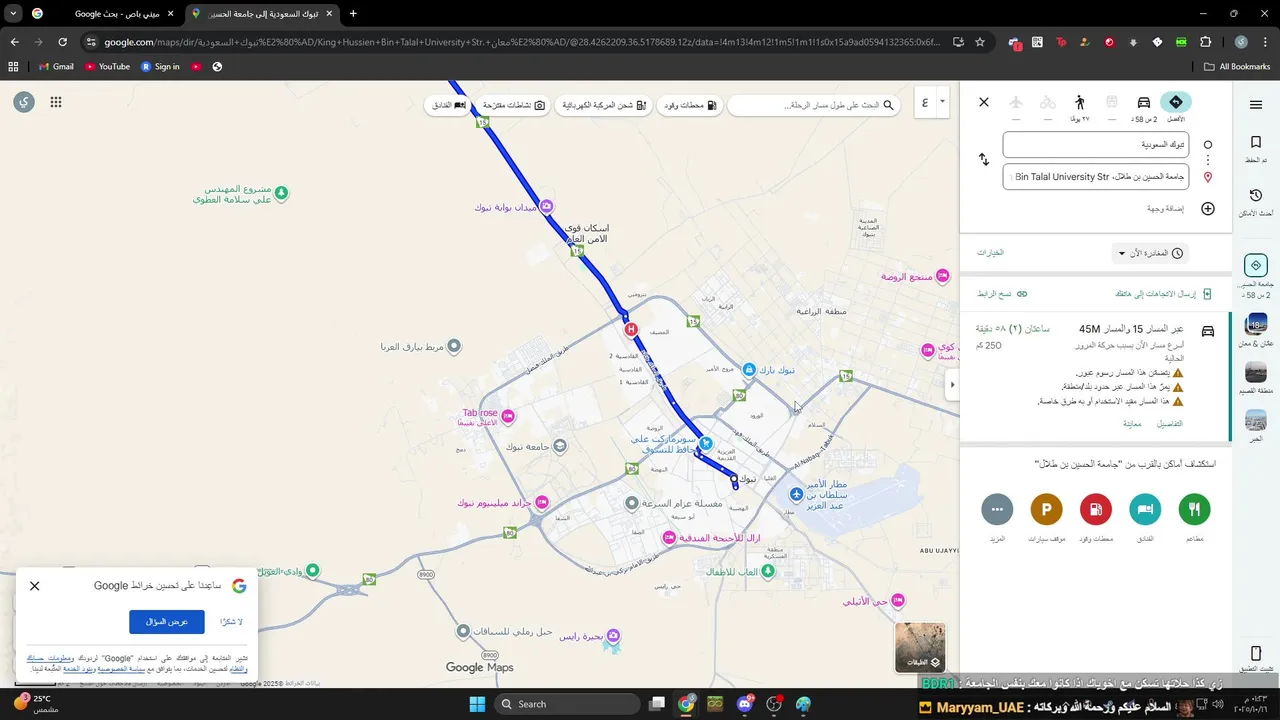Click No thanks in the survey popup
1280x720 pixels.
tap(232, 621)
